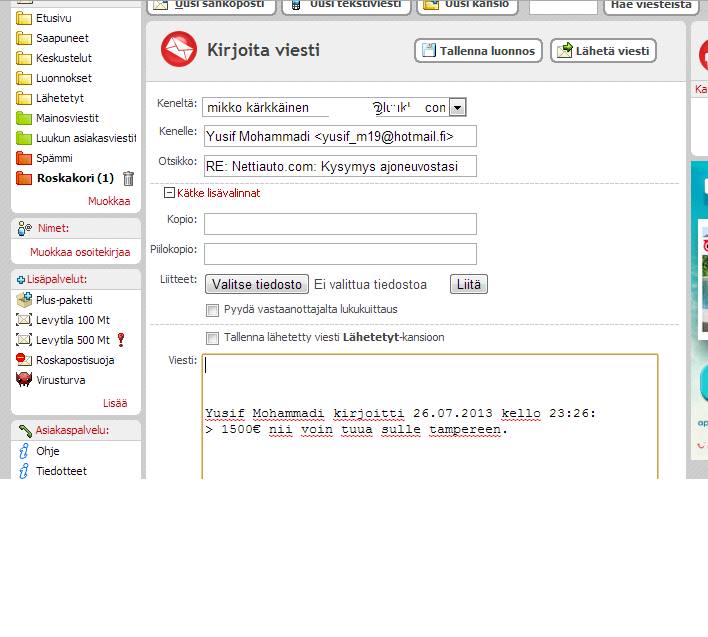The height and width of the screenshot is (637, 708).
Task: Open the Saapuneet folder icon
Action: (x=24, y=38)
